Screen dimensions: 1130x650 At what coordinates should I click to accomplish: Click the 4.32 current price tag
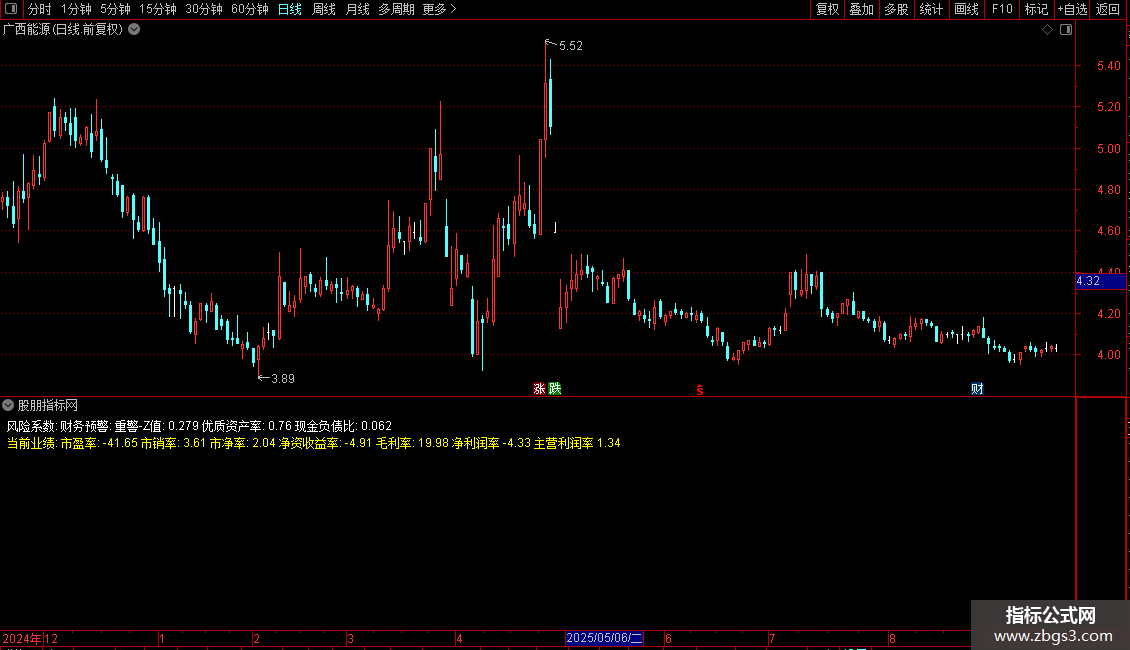click(1100, 281)
